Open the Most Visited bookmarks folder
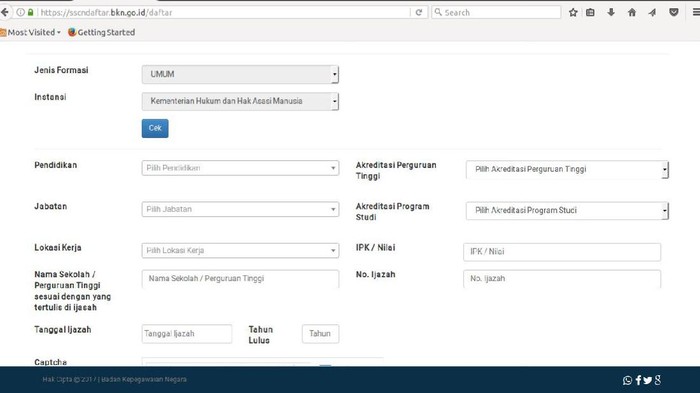The height and width of the screenshot is (393, 700). tap(30, 32)
